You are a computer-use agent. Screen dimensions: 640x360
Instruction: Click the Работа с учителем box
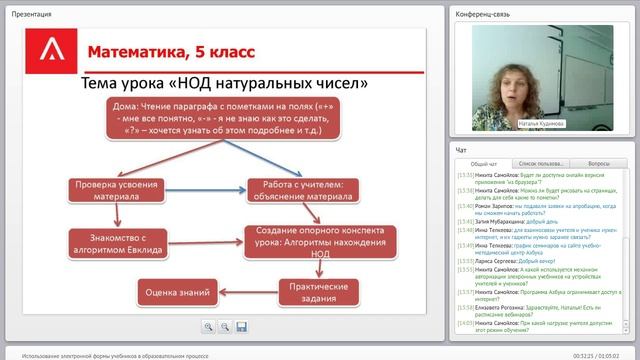303,191
